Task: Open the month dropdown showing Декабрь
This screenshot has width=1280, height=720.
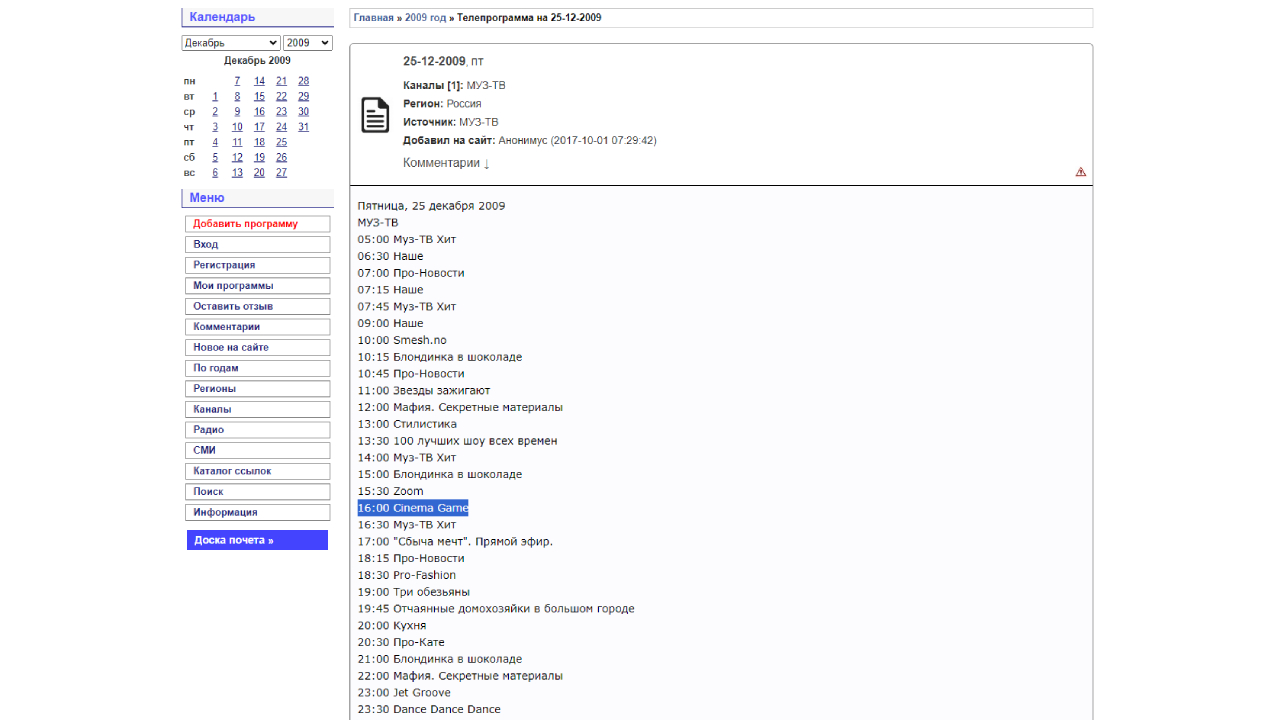Action: coord(231,43)
